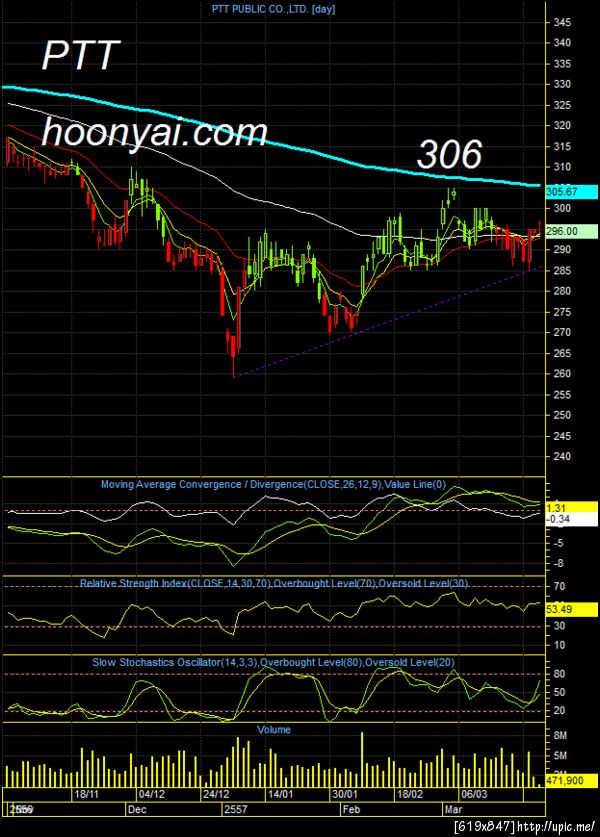Select the cyan 305.67 moving average value label

coord(571,192)
